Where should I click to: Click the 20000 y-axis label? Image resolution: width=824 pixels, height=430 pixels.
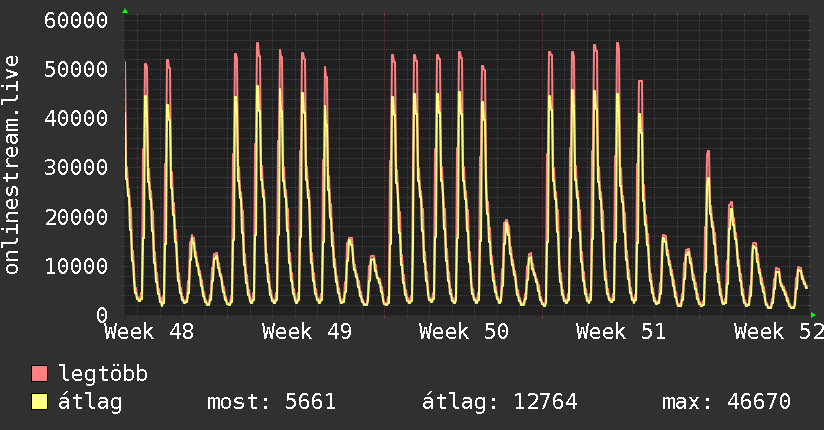(x=76, y=217)
